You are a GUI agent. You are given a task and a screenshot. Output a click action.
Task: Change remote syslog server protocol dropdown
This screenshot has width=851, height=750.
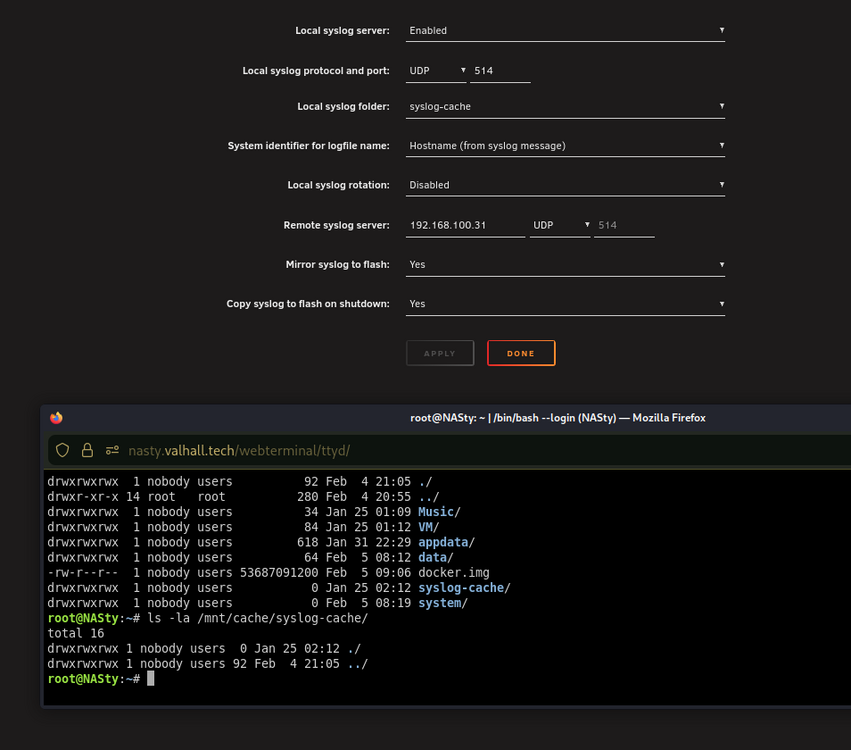tap(560, 225)
